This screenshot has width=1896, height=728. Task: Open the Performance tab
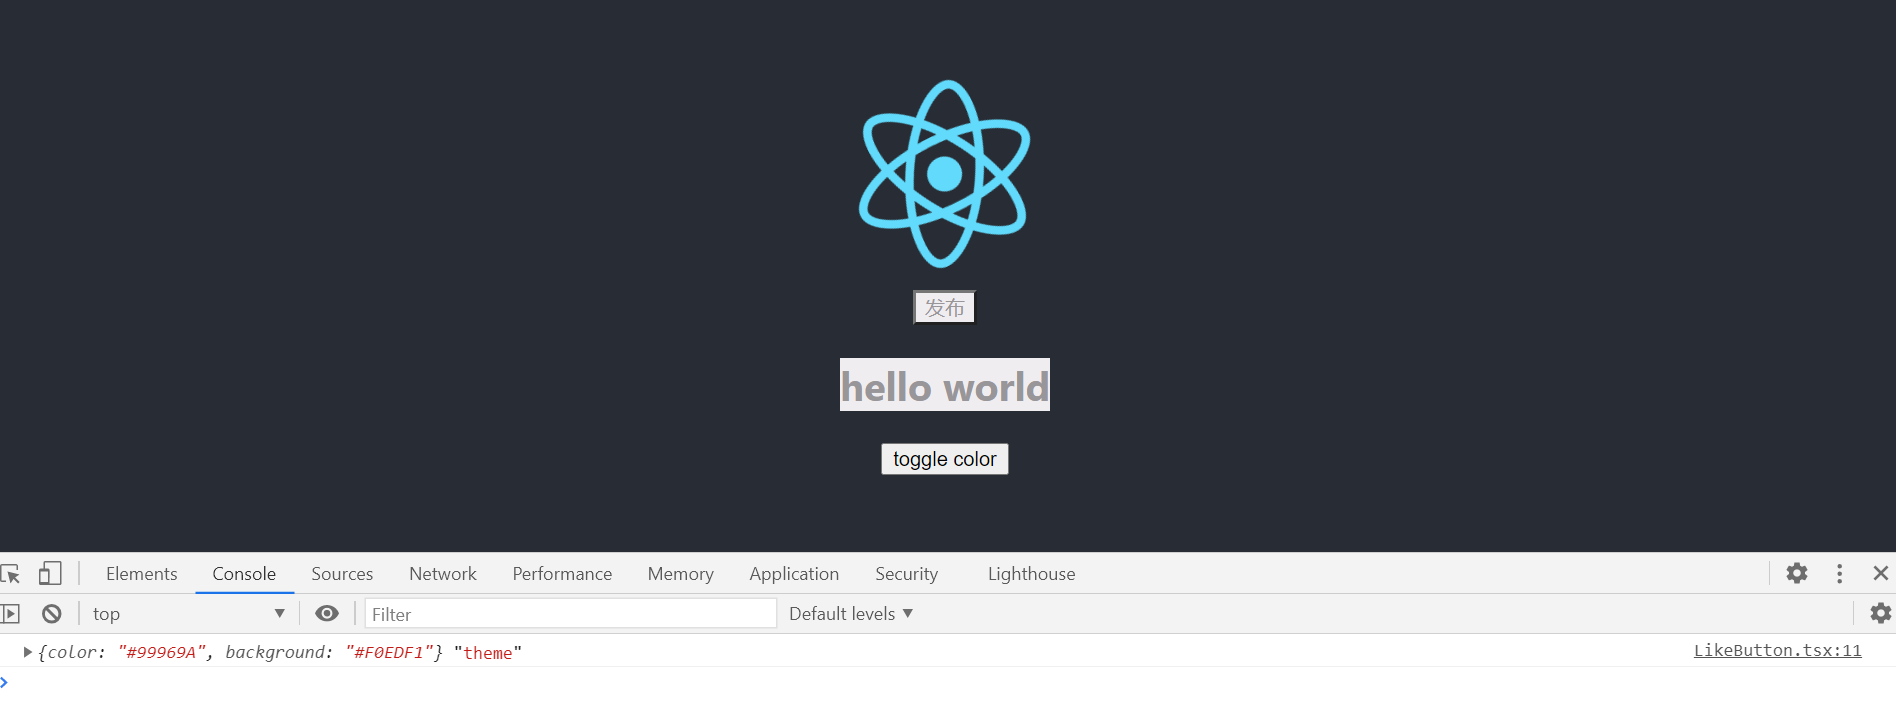pyautogui.click(x=562, y=574)
